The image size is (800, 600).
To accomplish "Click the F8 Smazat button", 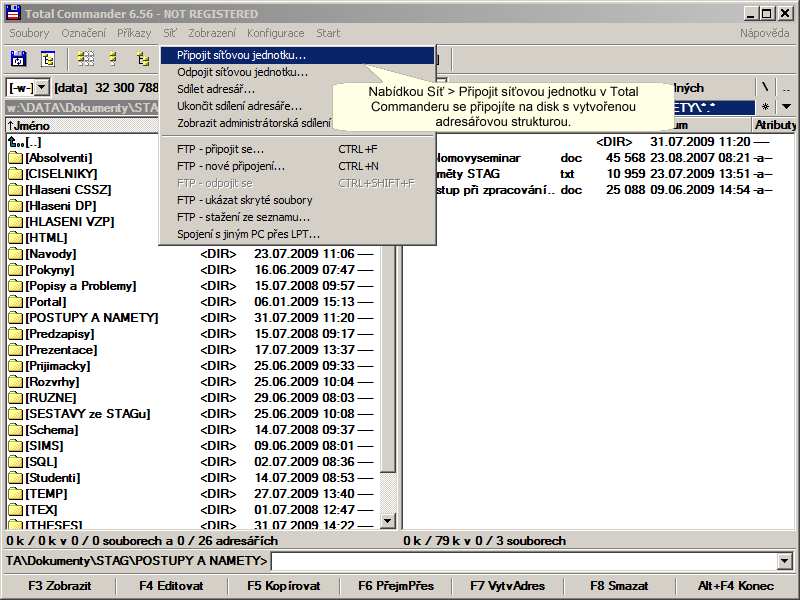I will [619, 586].
